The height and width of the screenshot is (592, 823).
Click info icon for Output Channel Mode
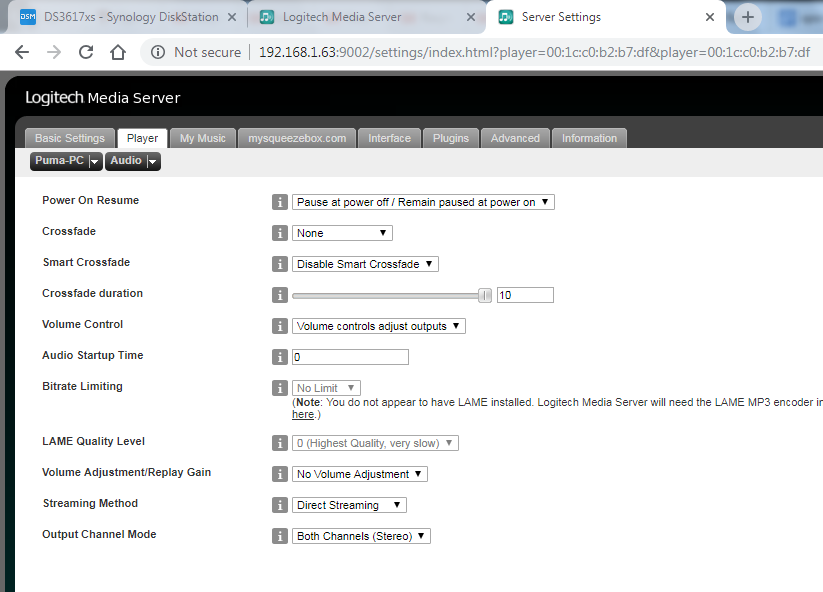pyautogui.click(x=280, y=536)
